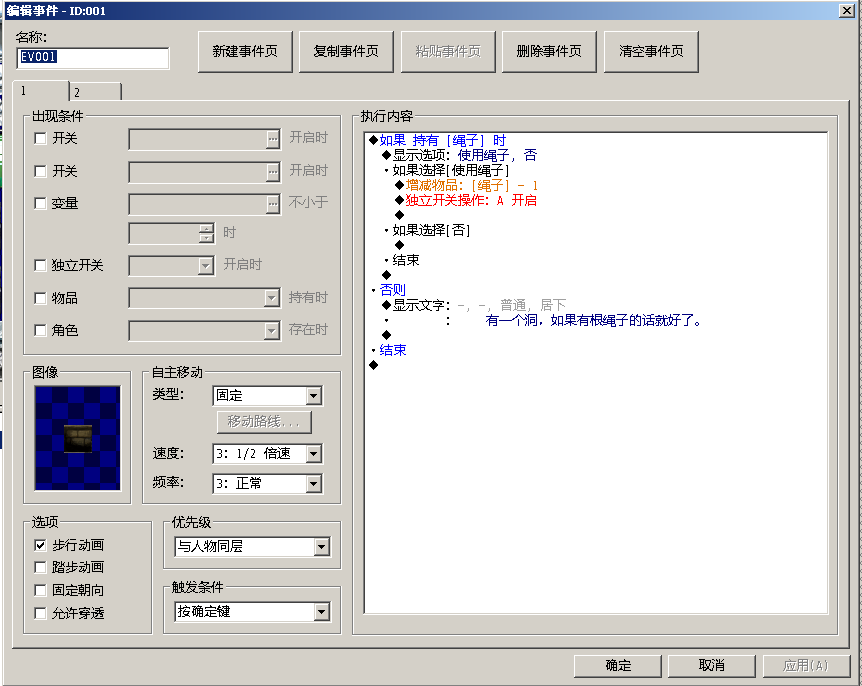Switch to event page tab 2
This screenshot has height=686, width=862.
point(95,92)
